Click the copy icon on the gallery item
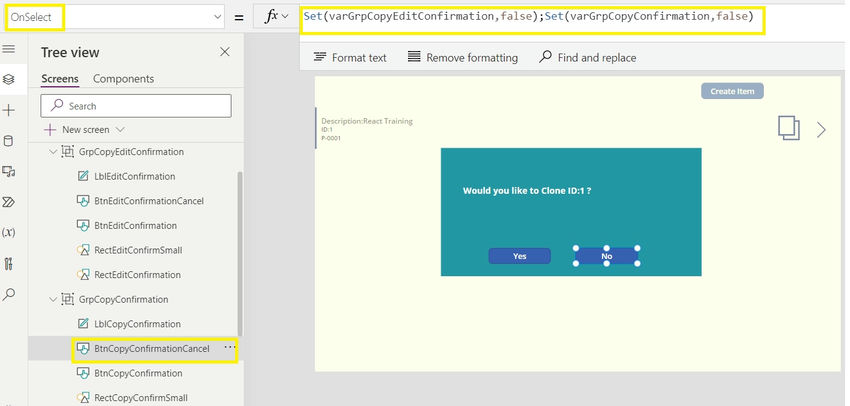Screen dimensions: 850x406 click(x=789, y=128)
